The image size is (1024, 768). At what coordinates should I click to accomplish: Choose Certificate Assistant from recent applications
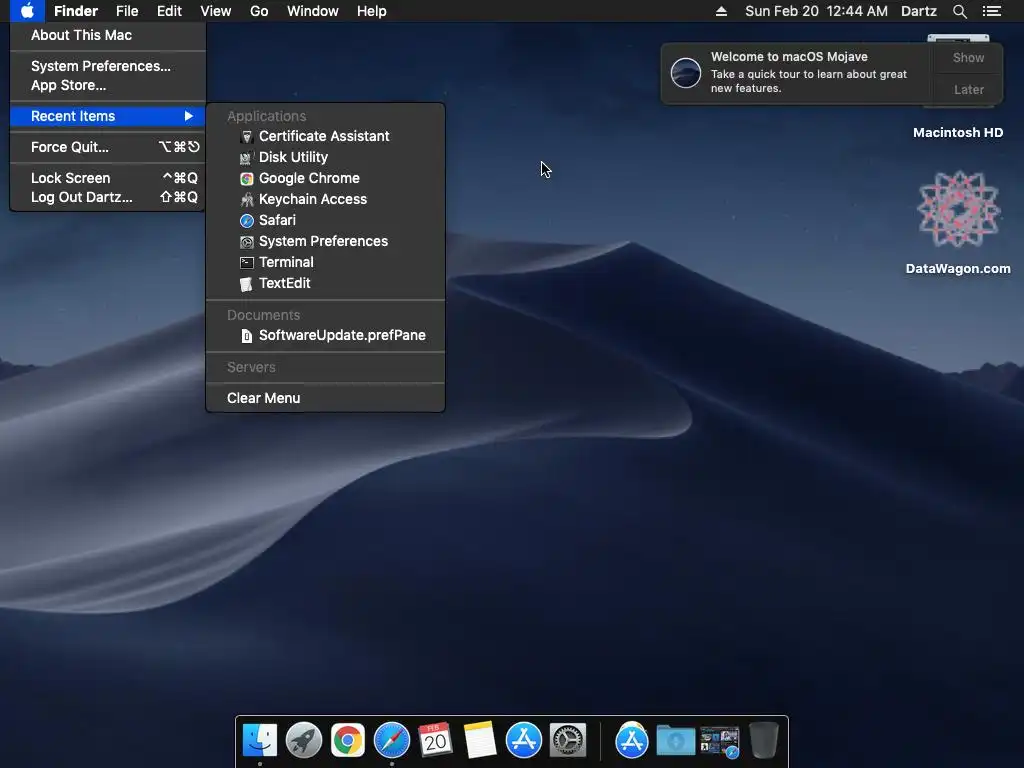point(325,136)
